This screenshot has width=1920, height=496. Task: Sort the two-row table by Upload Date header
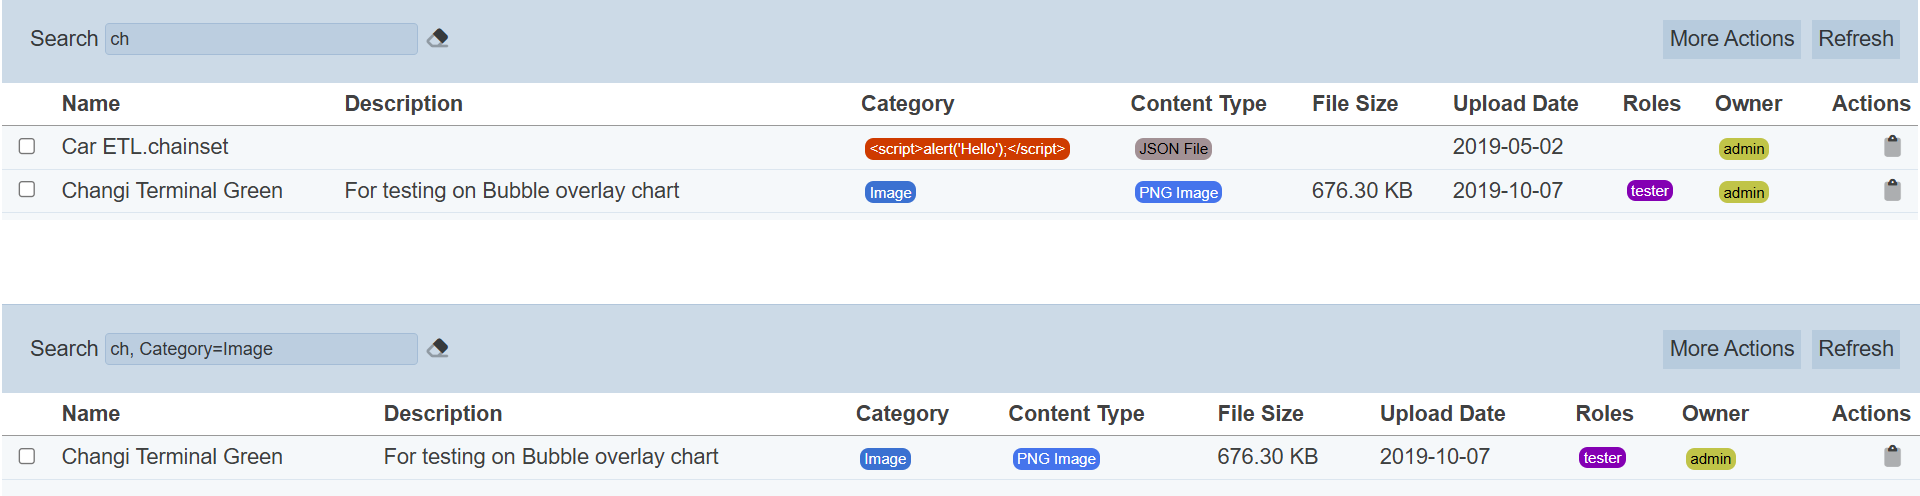(x=1515, y=104)
